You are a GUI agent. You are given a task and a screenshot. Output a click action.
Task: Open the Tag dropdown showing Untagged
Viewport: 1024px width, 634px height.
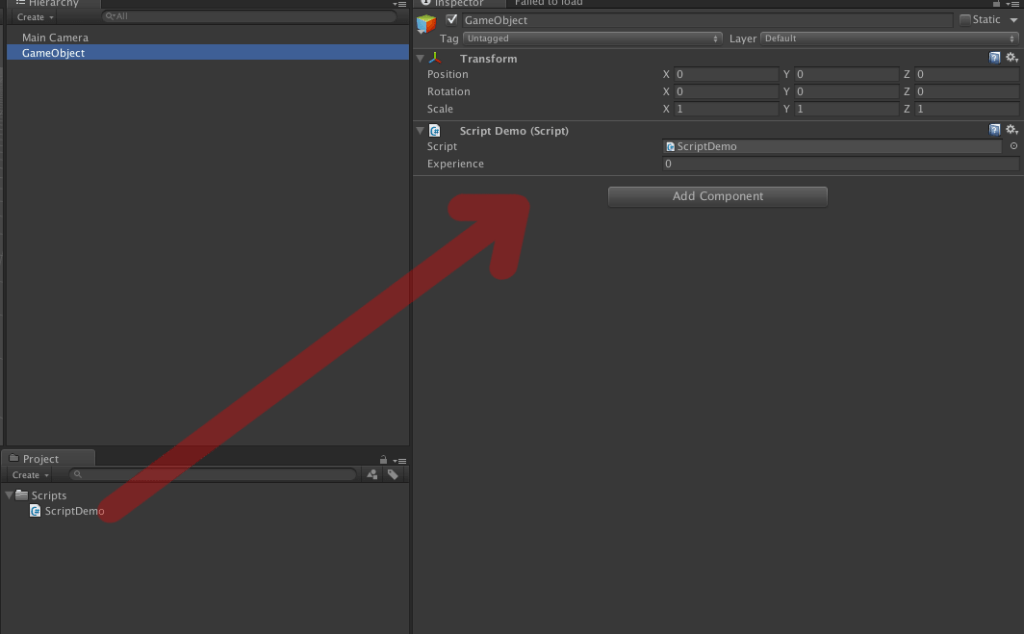592,39
